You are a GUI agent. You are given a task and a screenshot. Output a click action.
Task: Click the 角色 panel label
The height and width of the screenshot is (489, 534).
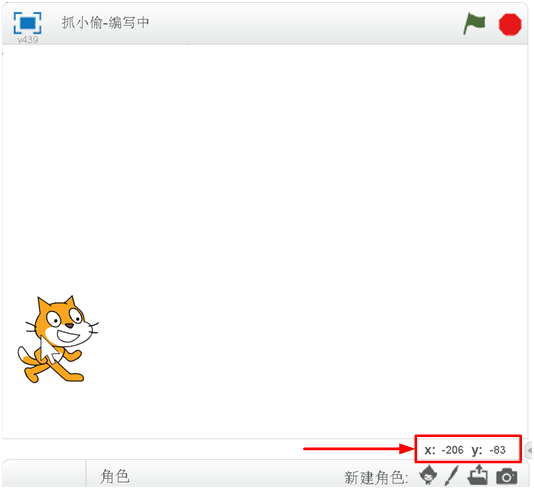(115, 476)
